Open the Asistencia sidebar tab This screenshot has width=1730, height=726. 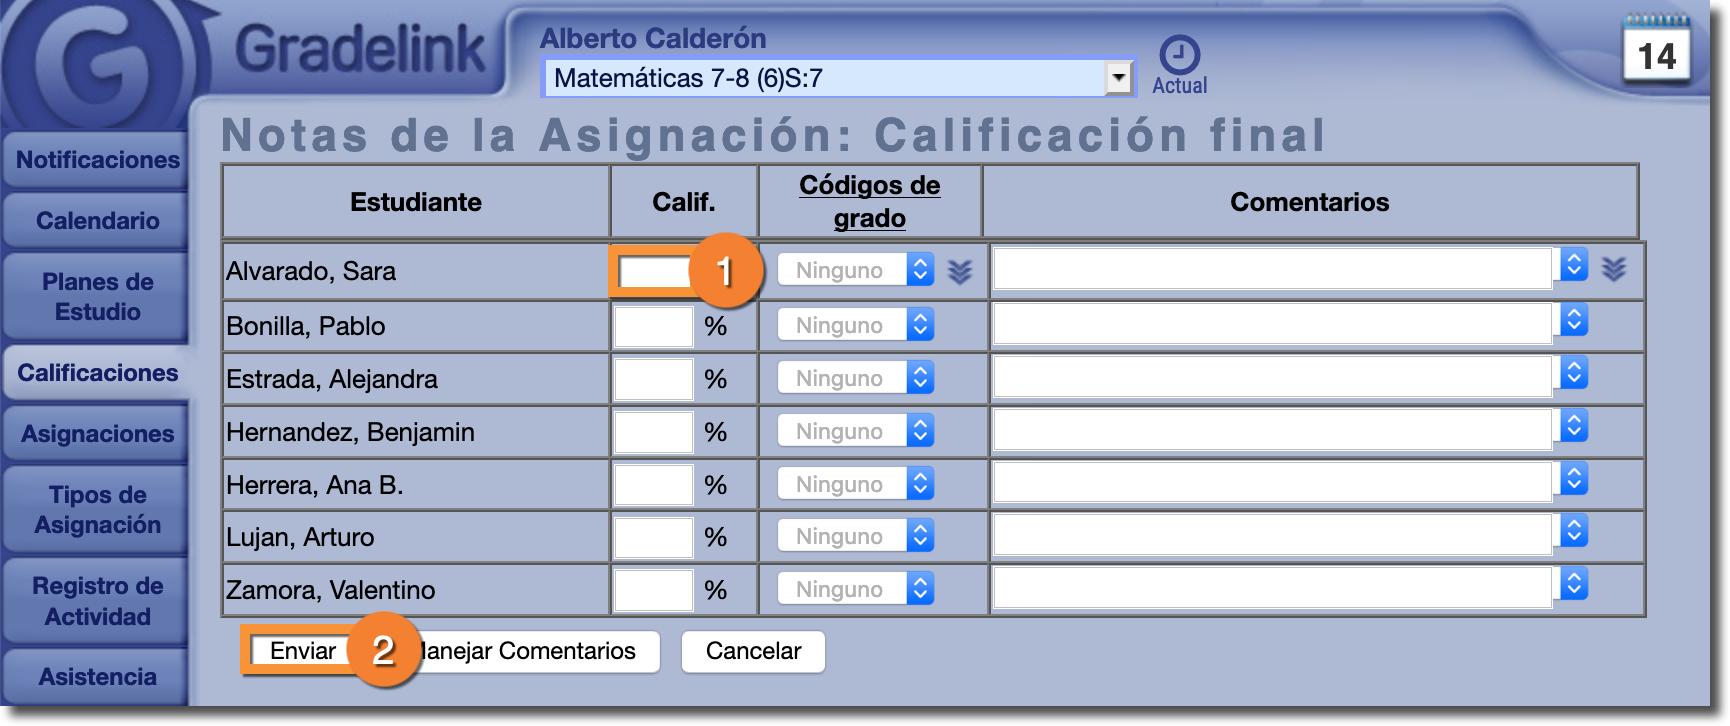point(97,677)
